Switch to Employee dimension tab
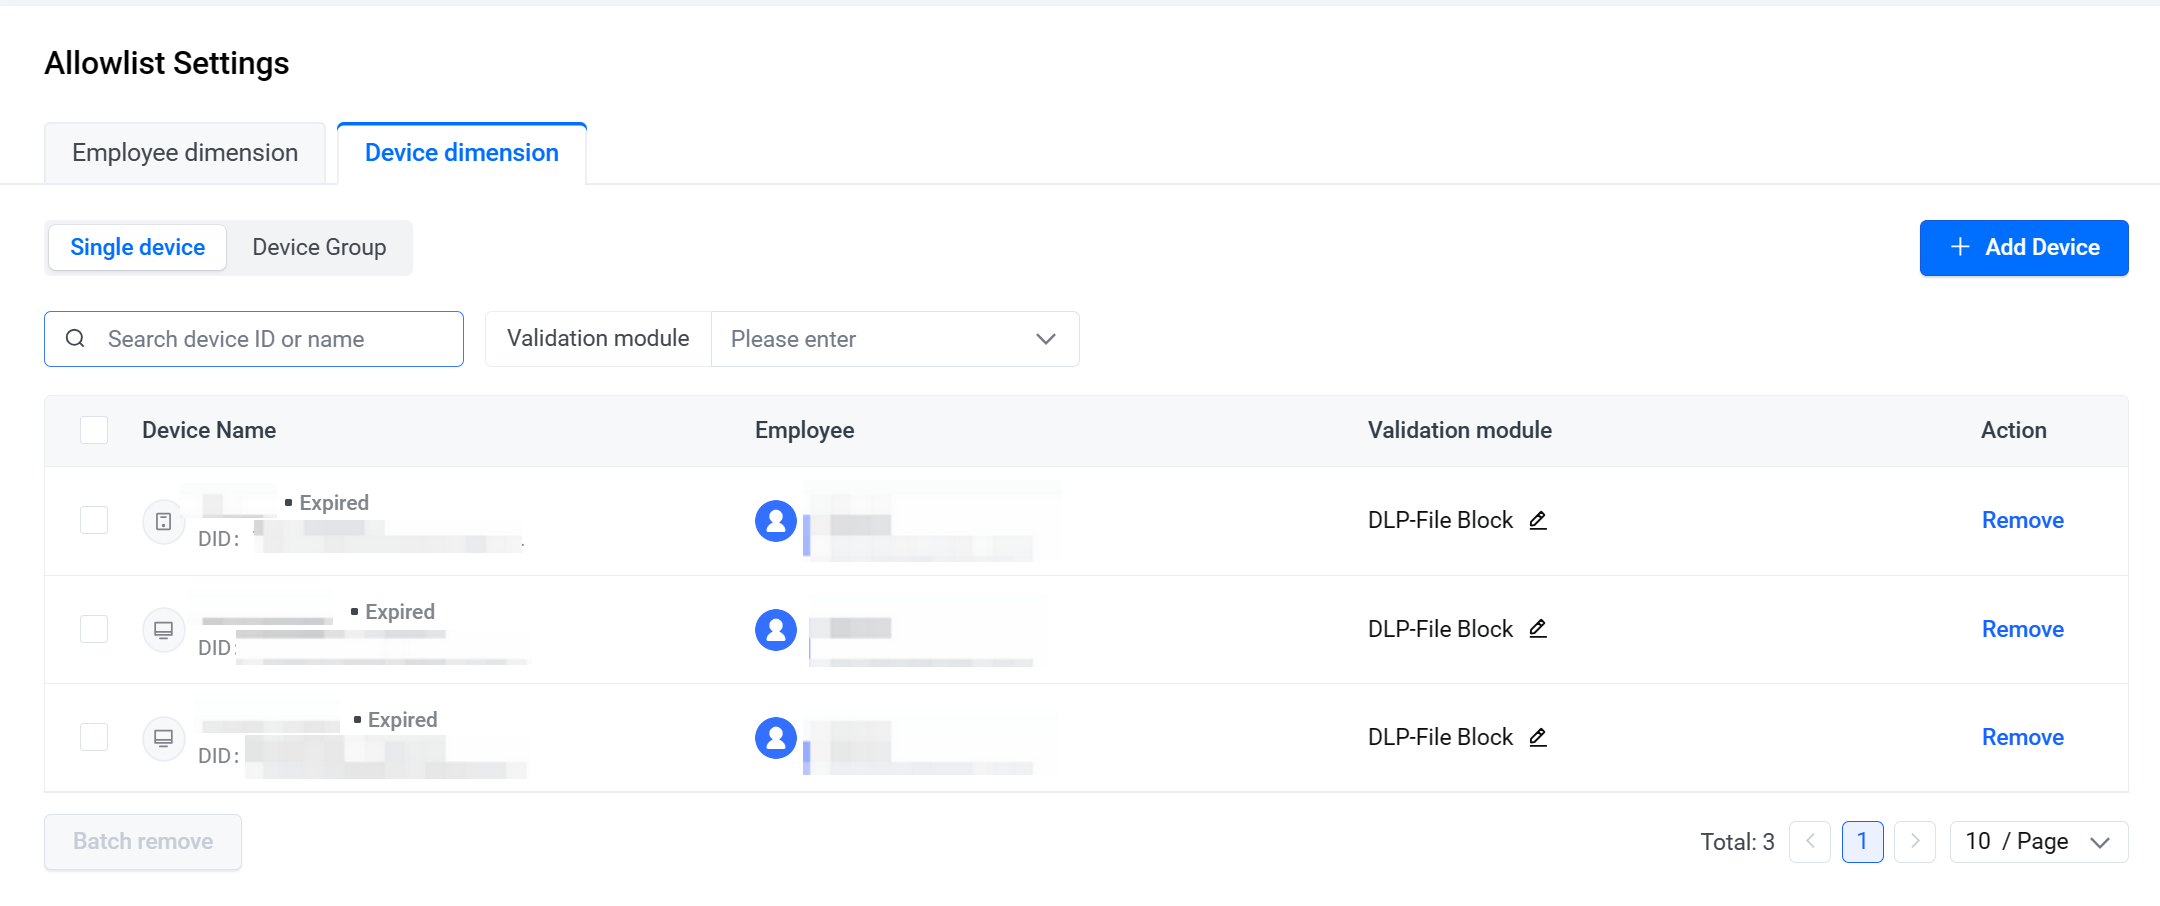Viewport: 2160px width, 906px height. [185, 153]
